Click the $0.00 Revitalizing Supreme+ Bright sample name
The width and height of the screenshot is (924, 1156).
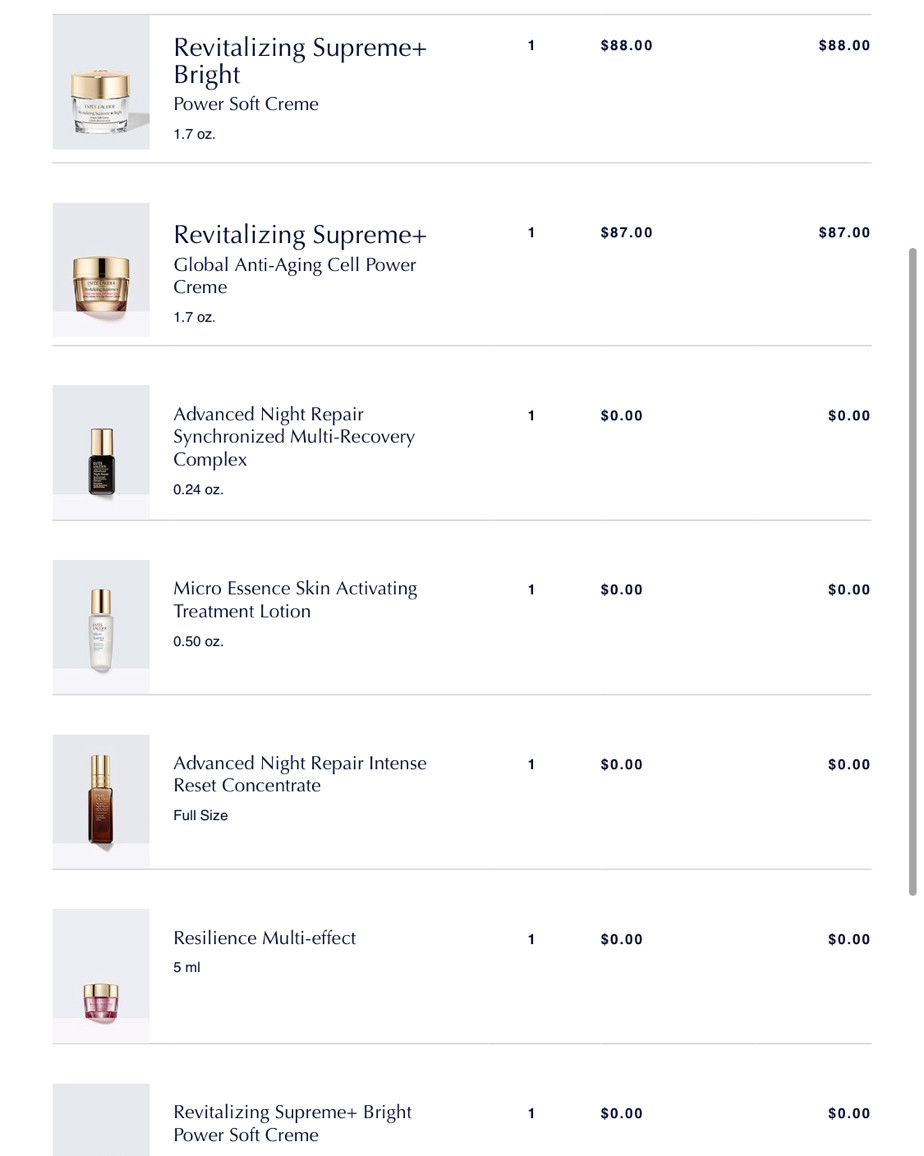pyautogui.click(x=292, y=1123)
